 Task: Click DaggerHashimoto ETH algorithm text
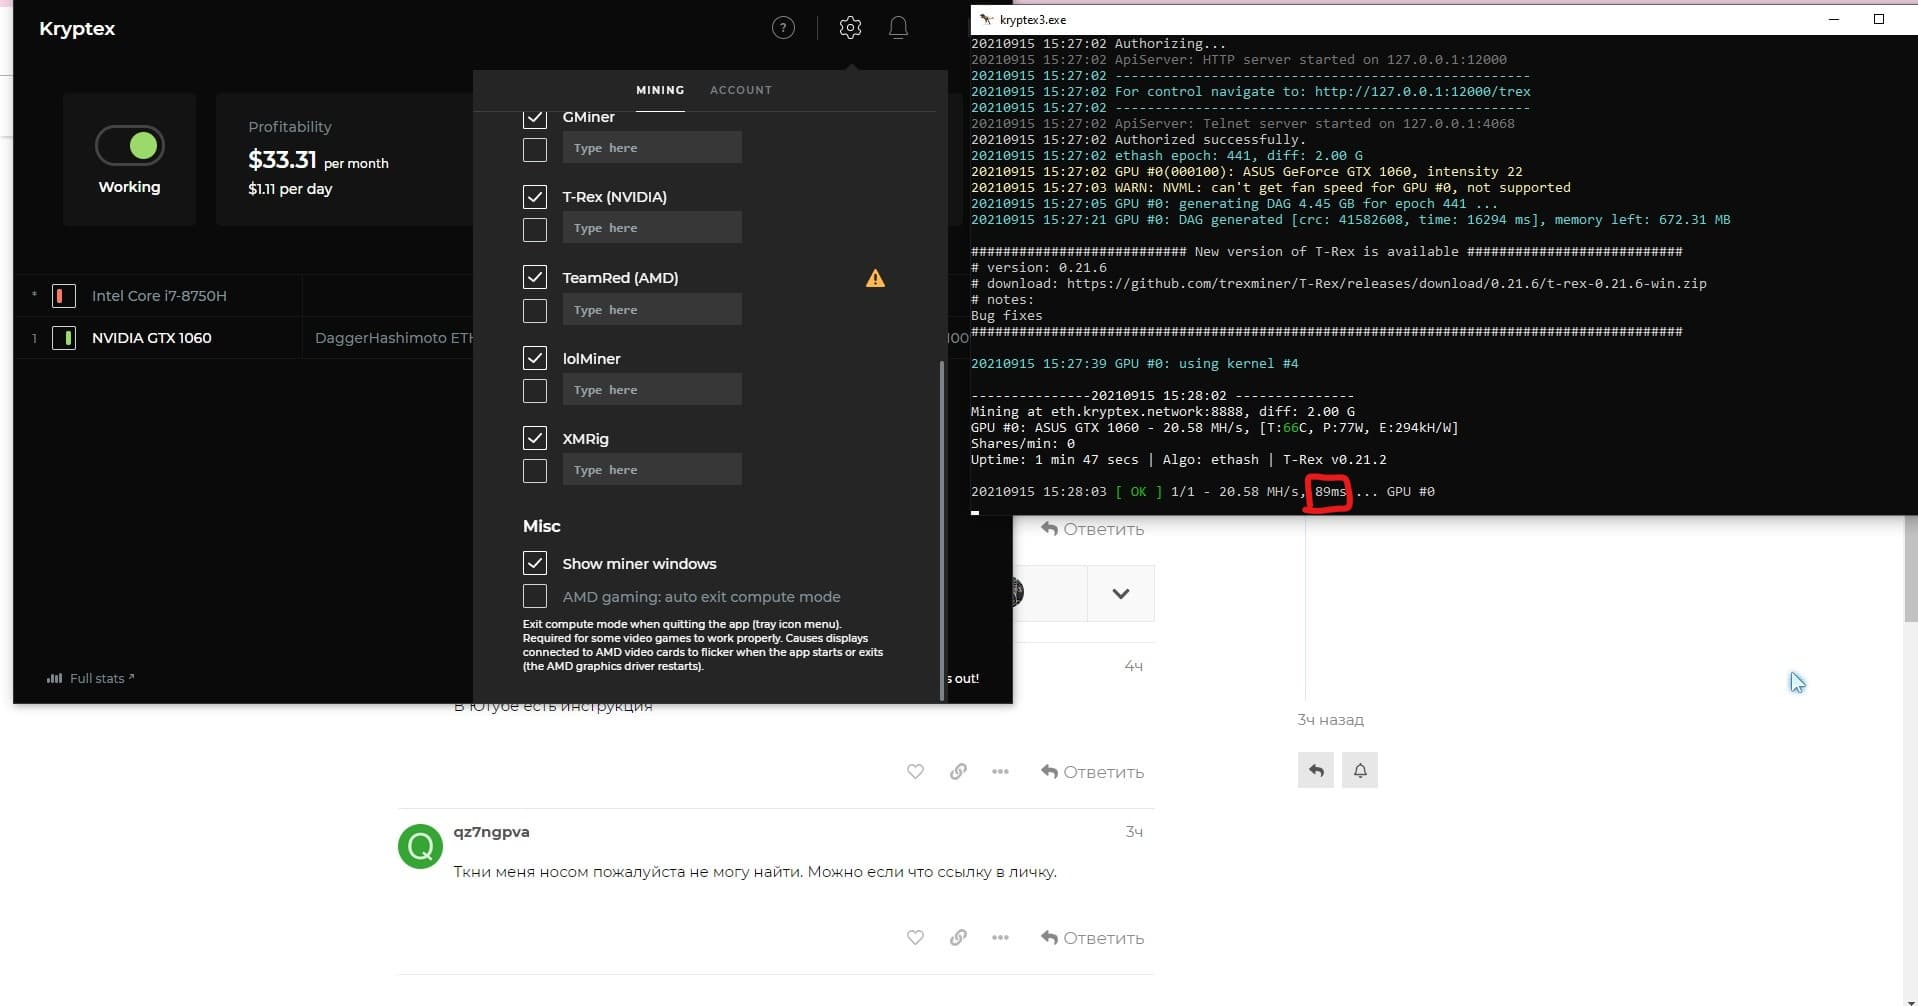394,338
